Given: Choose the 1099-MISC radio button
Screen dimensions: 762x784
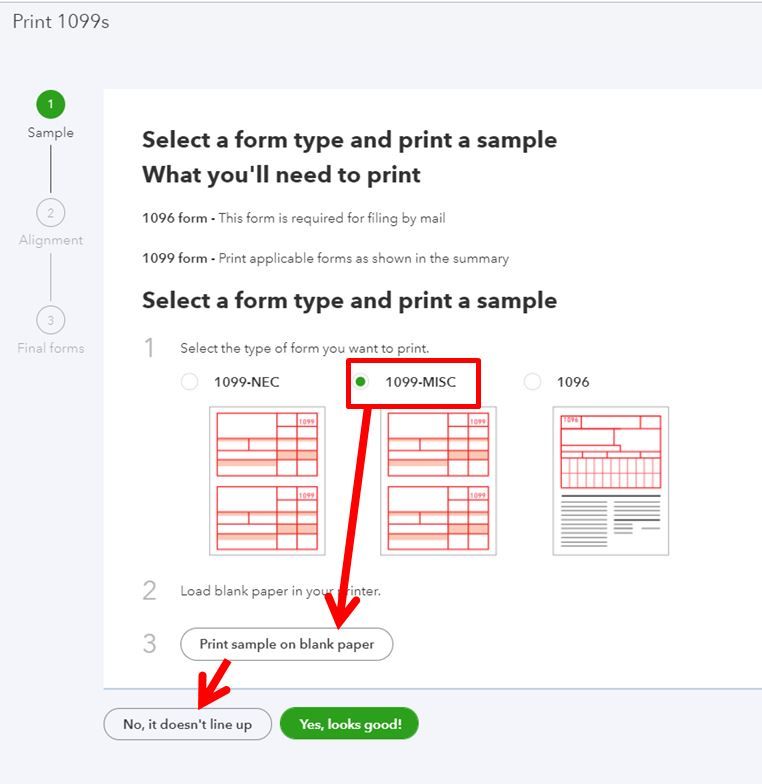Looking at the screenshot, I should click(x=360, y=382).
